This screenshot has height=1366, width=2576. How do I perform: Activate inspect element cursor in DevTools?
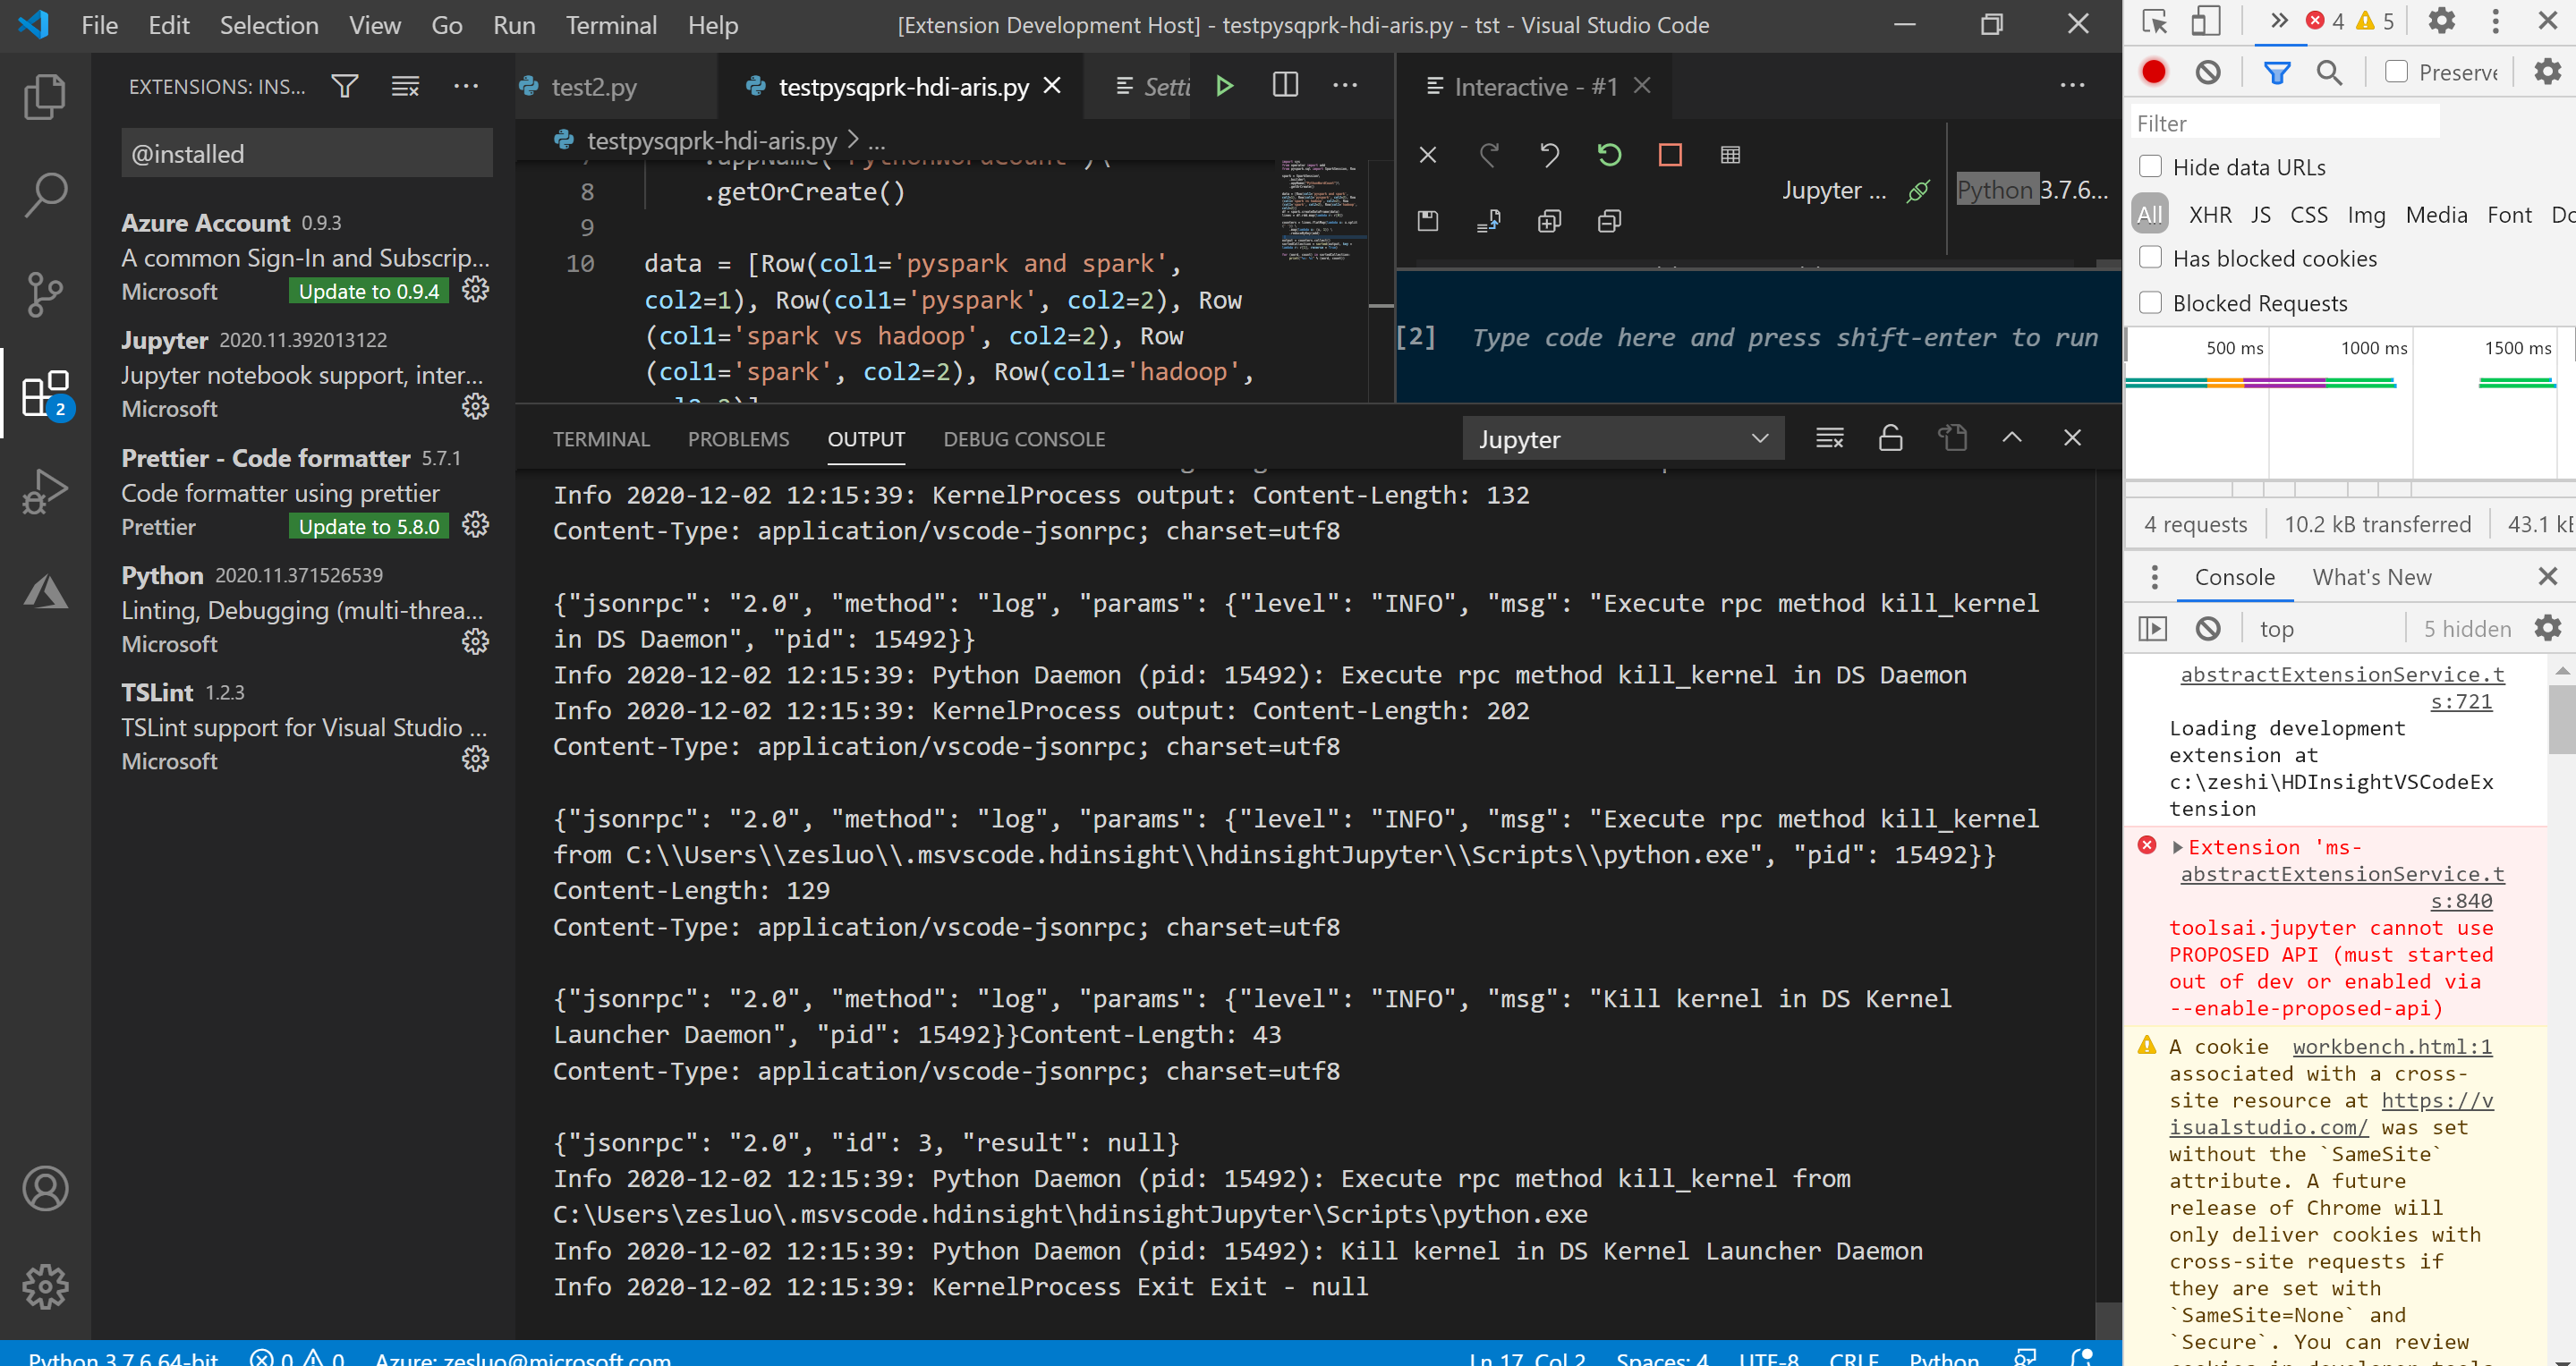pos(2154,20)
